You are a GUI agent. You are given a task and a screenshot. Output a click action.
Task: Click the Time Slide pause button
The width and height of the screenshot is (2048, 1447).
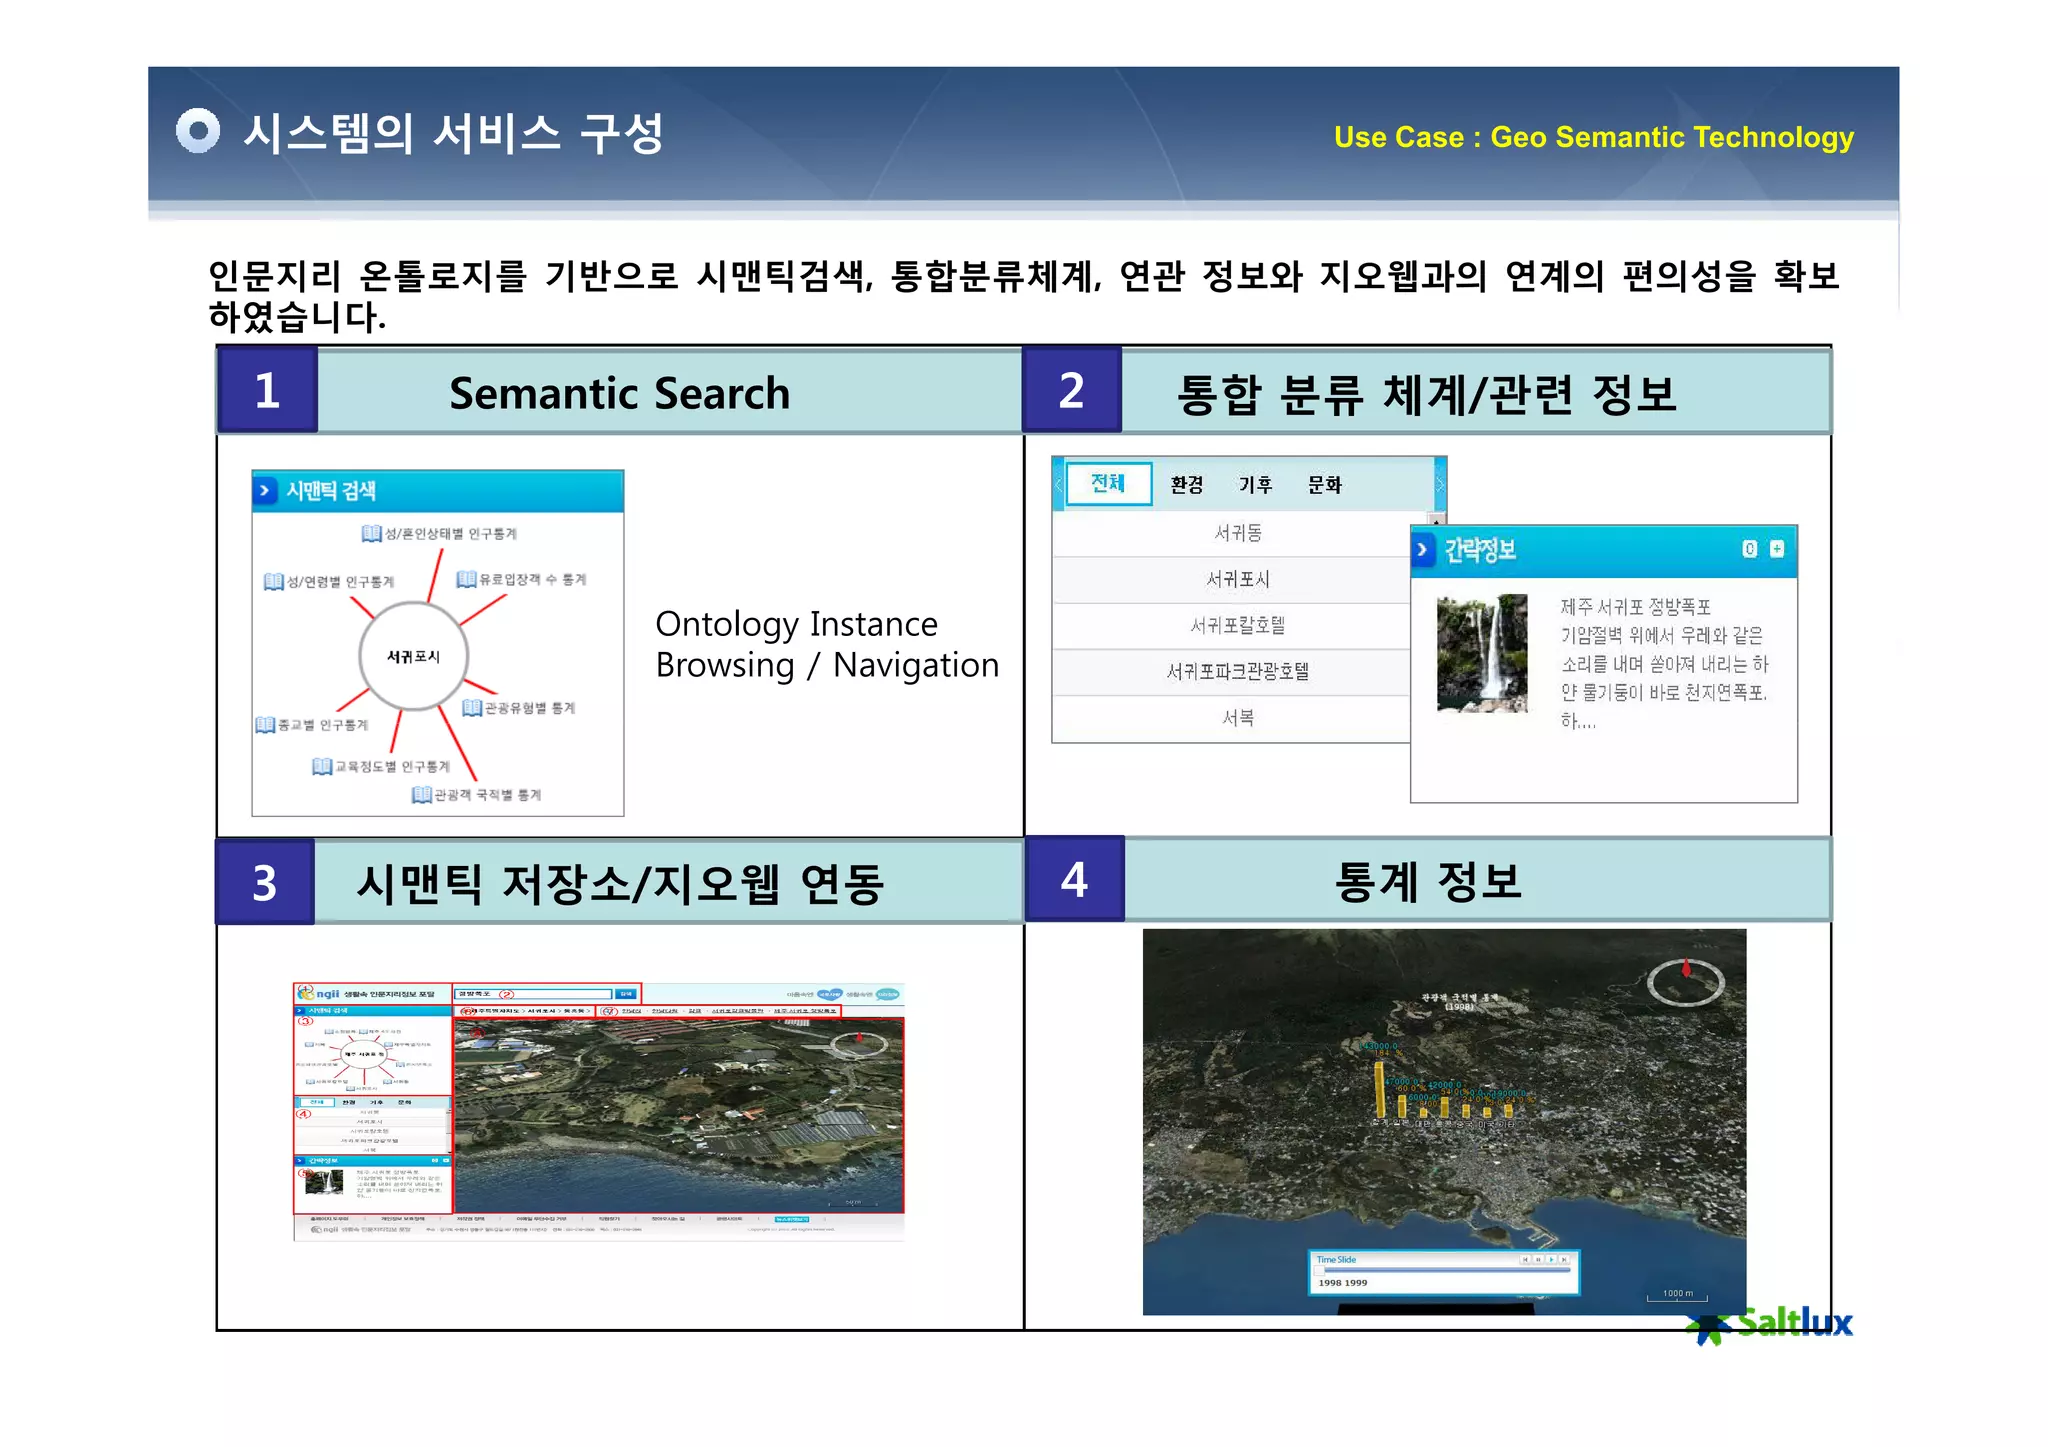[x=1538, y=1260]
